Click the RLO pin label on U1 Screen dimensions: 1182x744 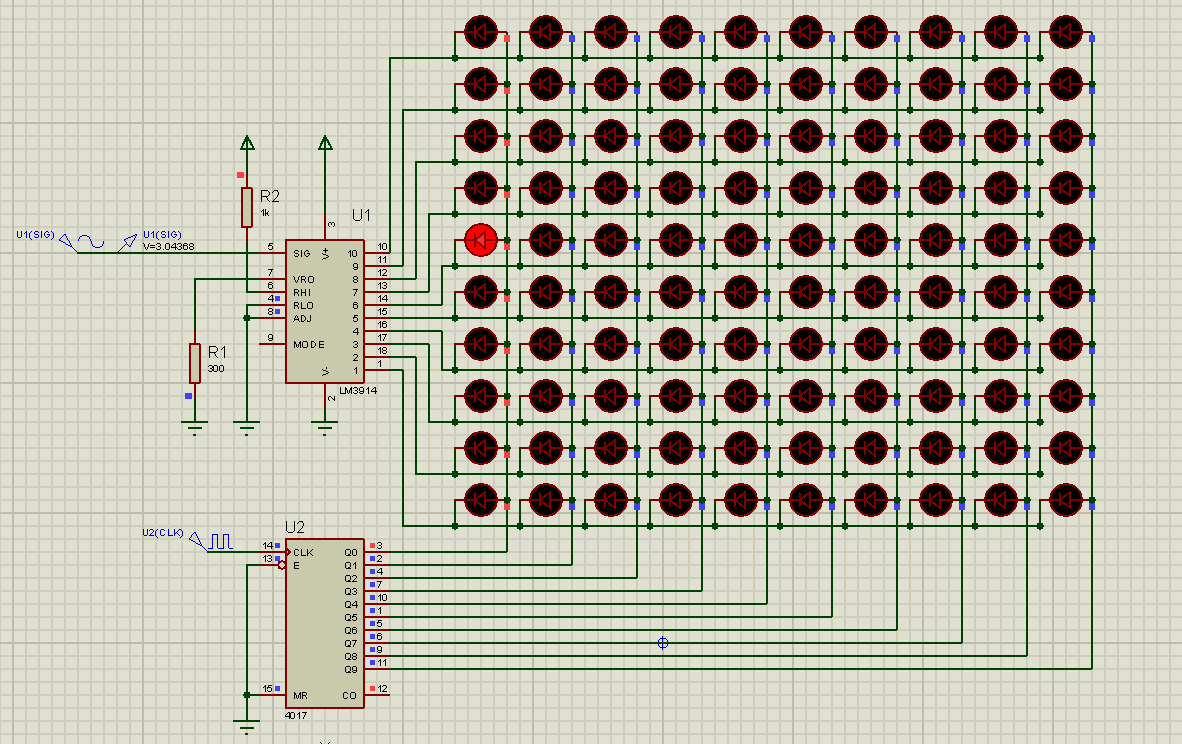tap(303, 305)
